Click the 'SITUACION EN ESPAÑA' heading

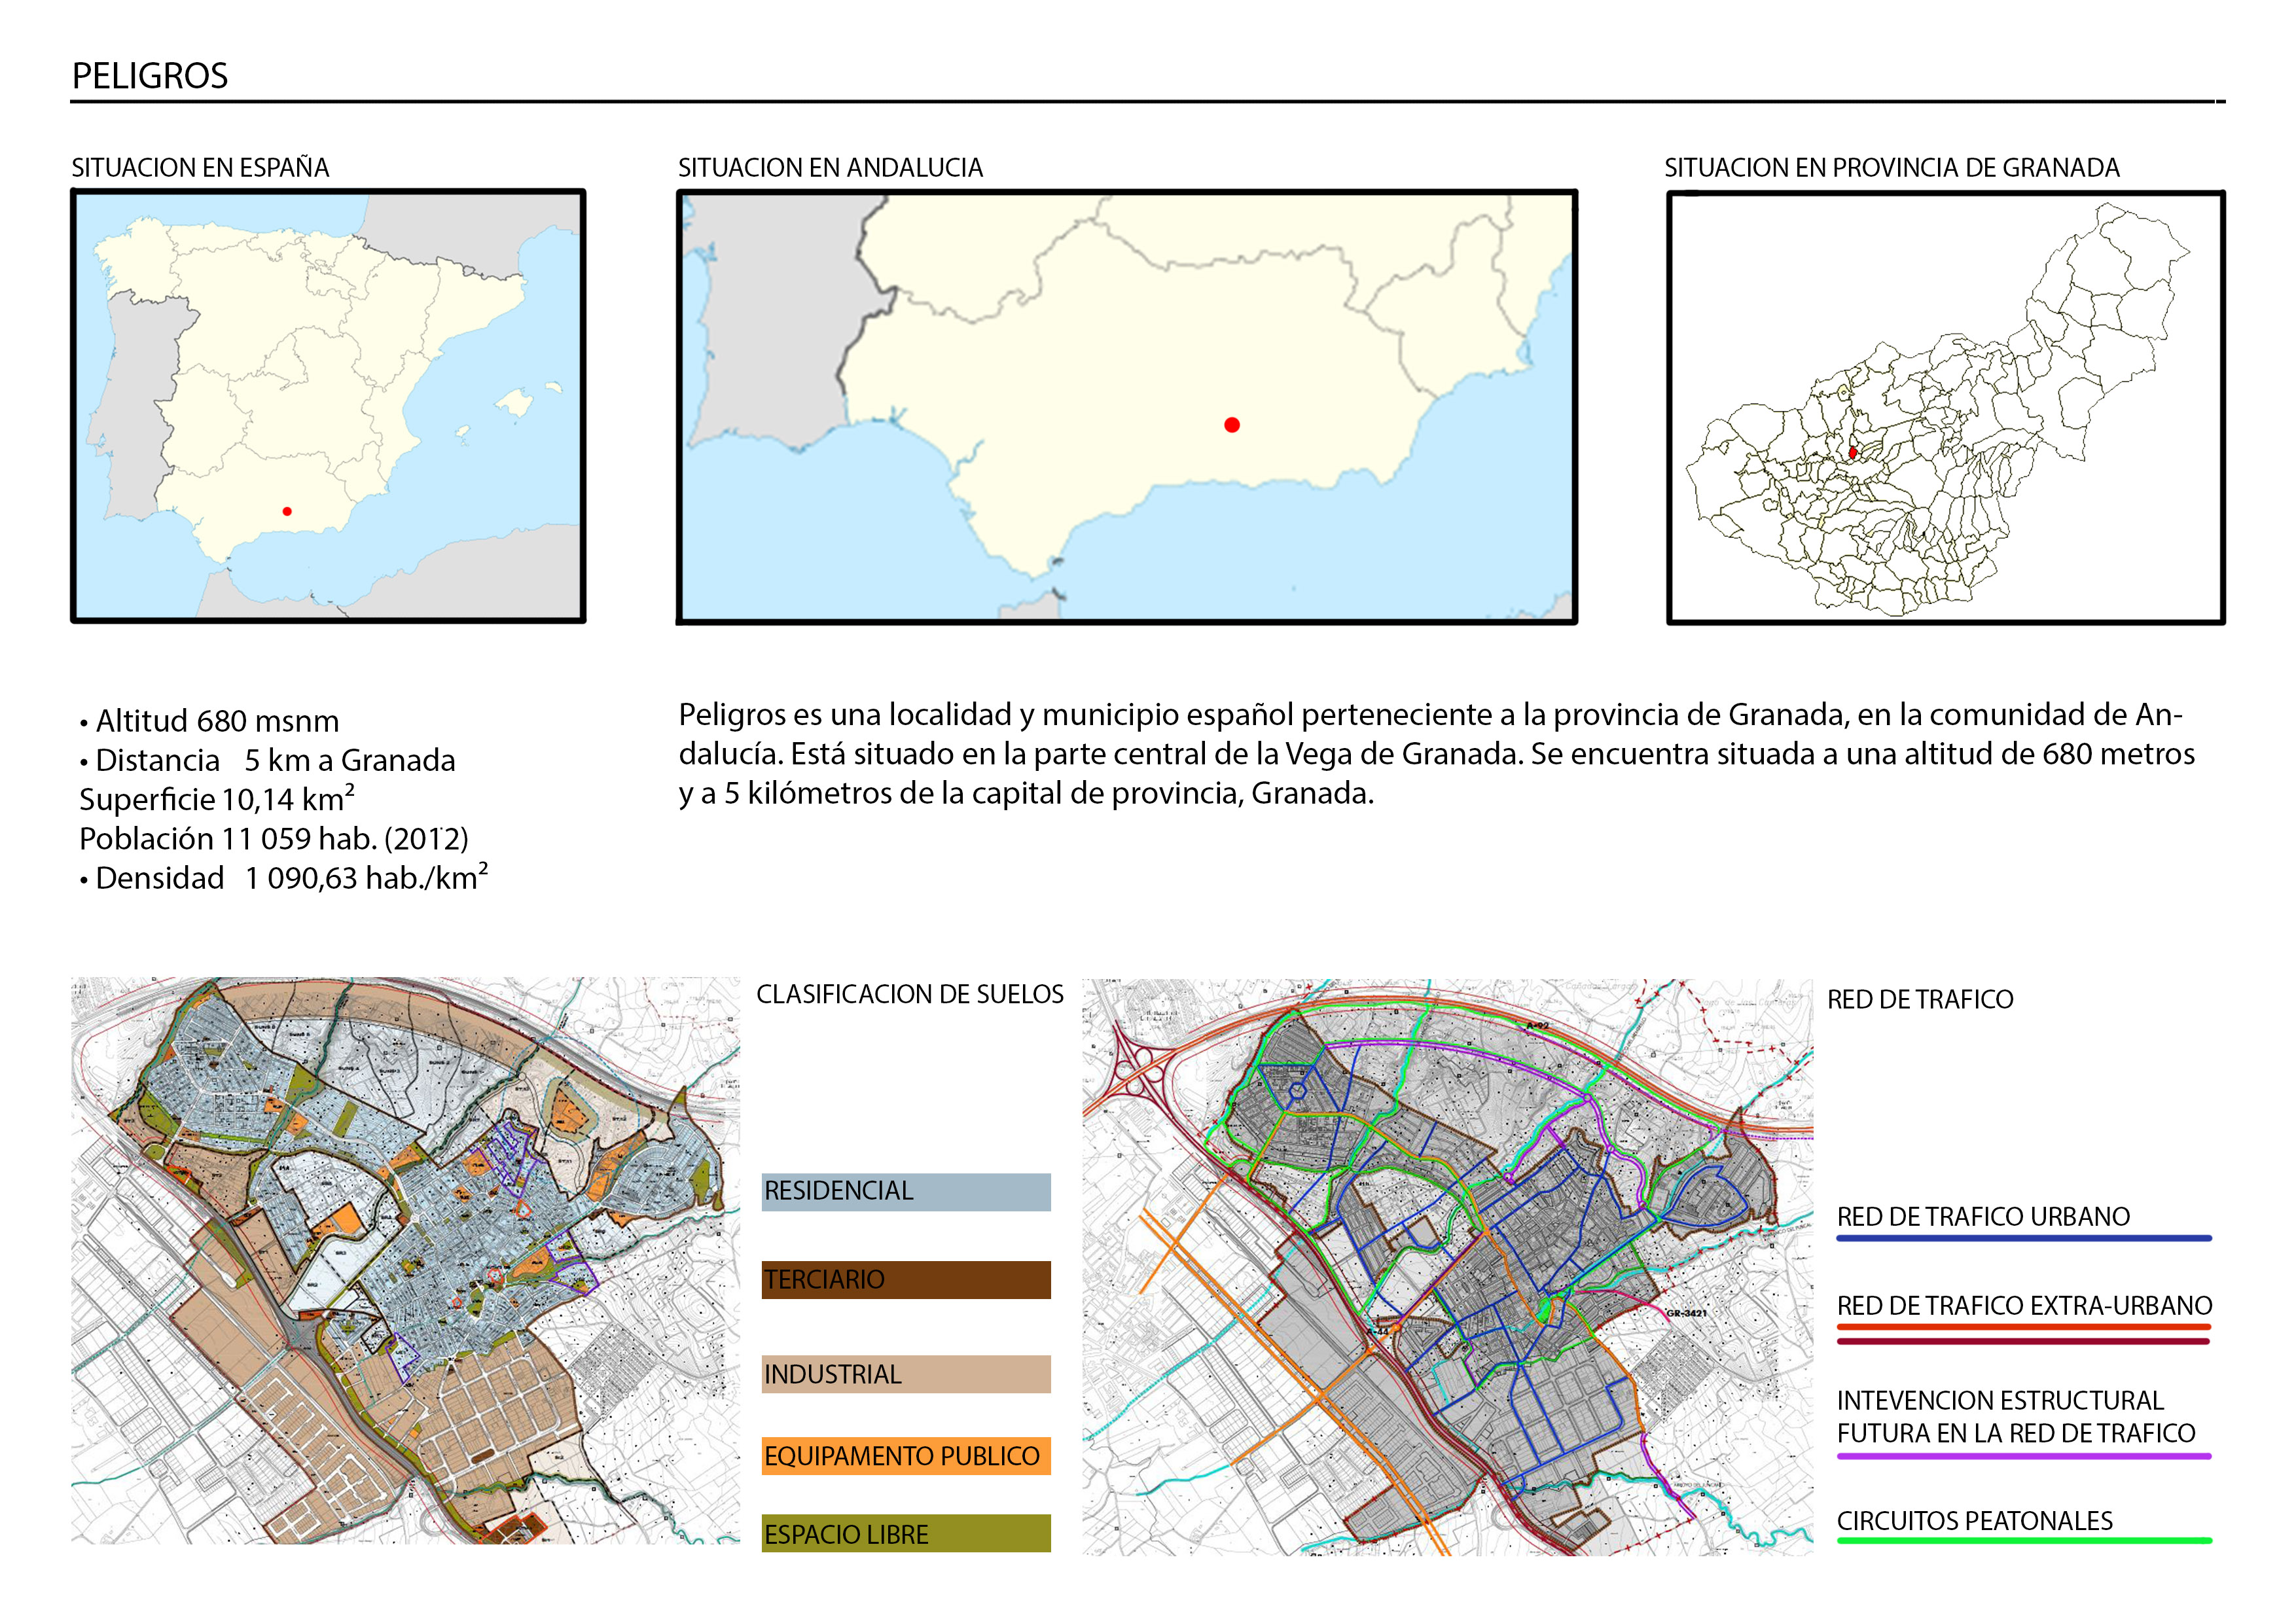point(200,168)
